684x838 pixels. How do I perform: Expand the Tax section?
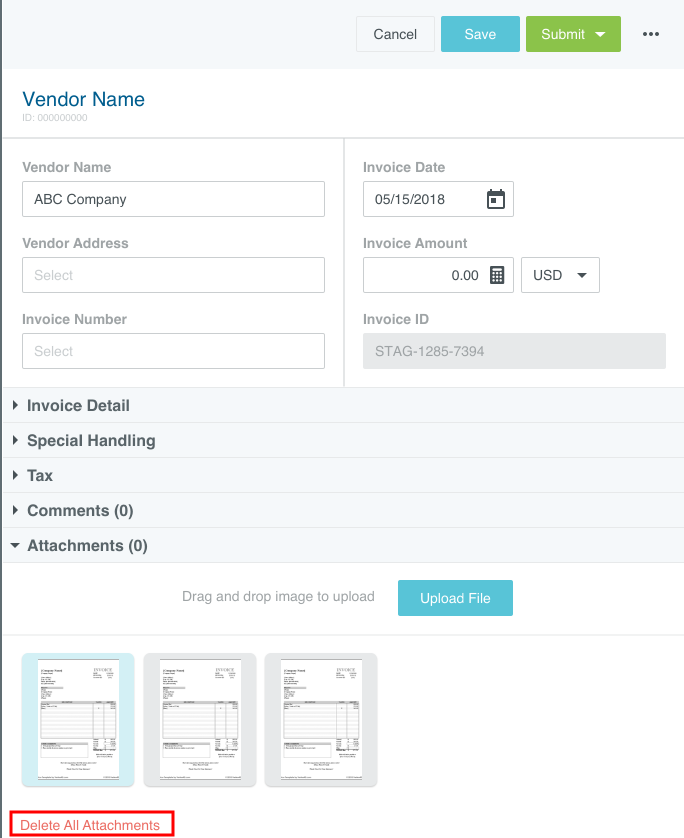click(40, 476)
